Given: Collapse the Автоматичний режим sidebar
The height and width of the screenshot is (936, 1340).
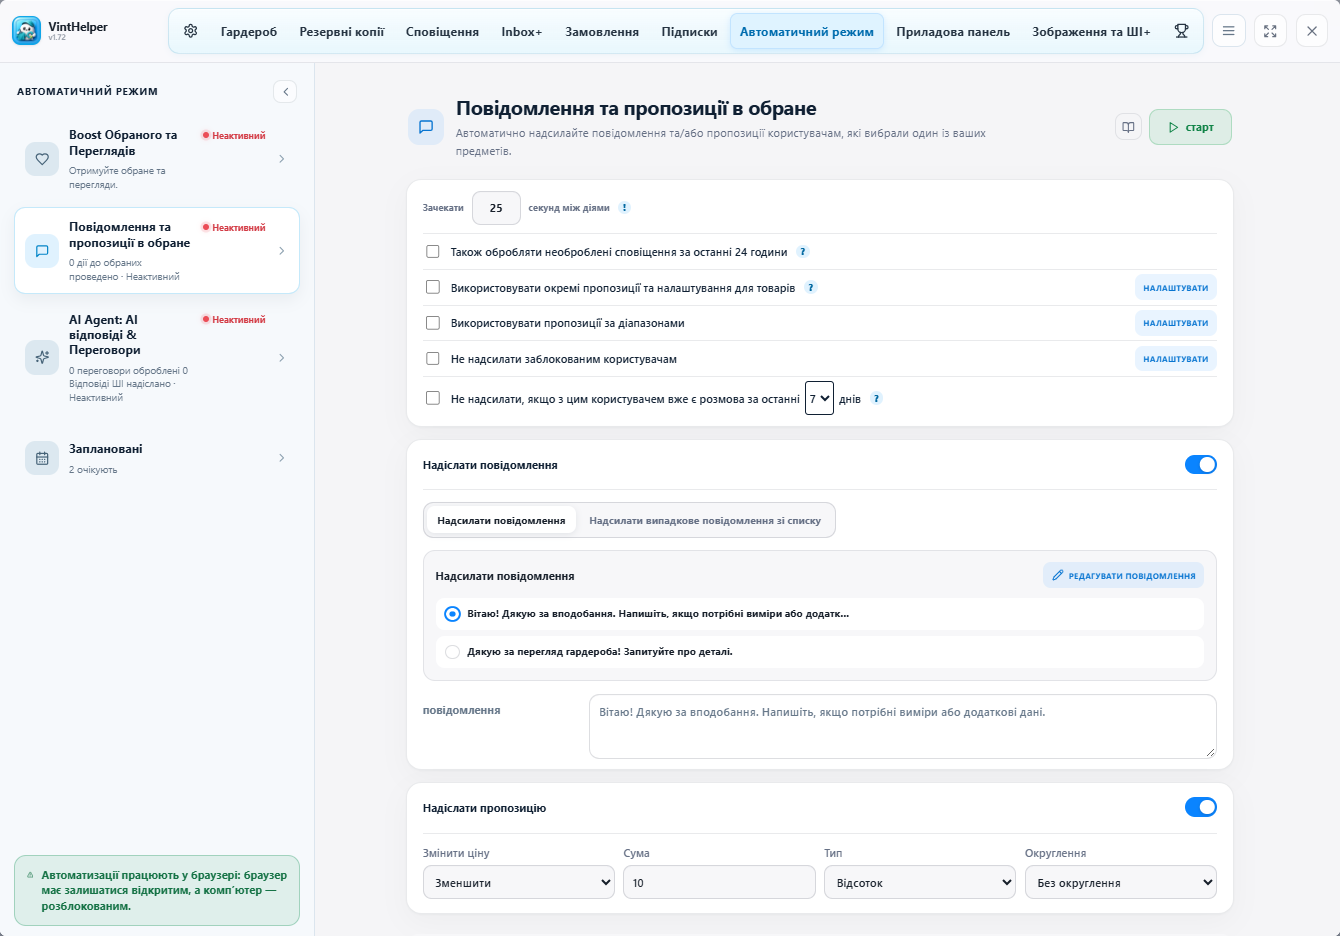Looking at the screenshot, I should (285, 92).
